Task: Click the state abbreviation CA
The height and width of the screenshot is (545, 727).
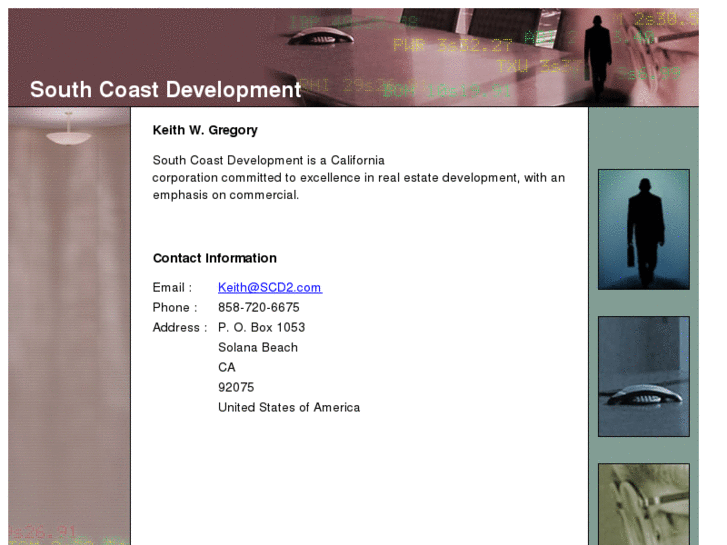Action: coord(227,367)
